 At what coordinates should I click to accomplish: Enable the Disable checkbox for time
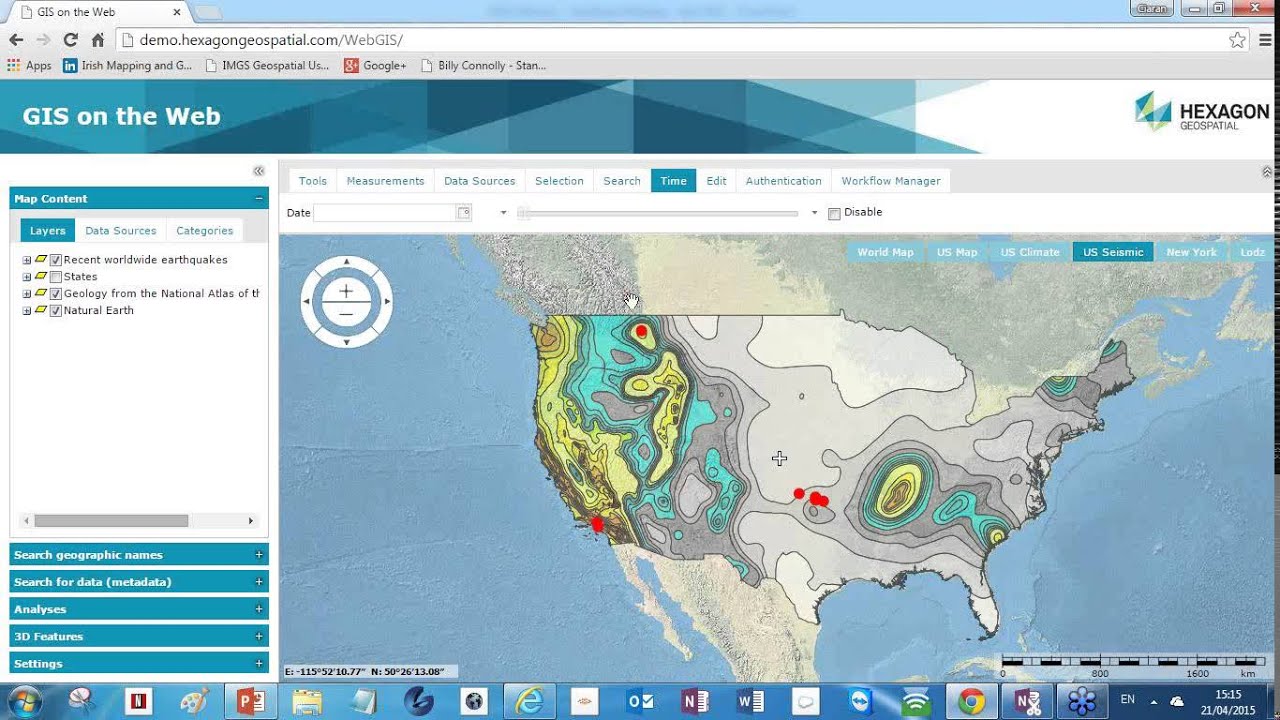click(834, 213)
